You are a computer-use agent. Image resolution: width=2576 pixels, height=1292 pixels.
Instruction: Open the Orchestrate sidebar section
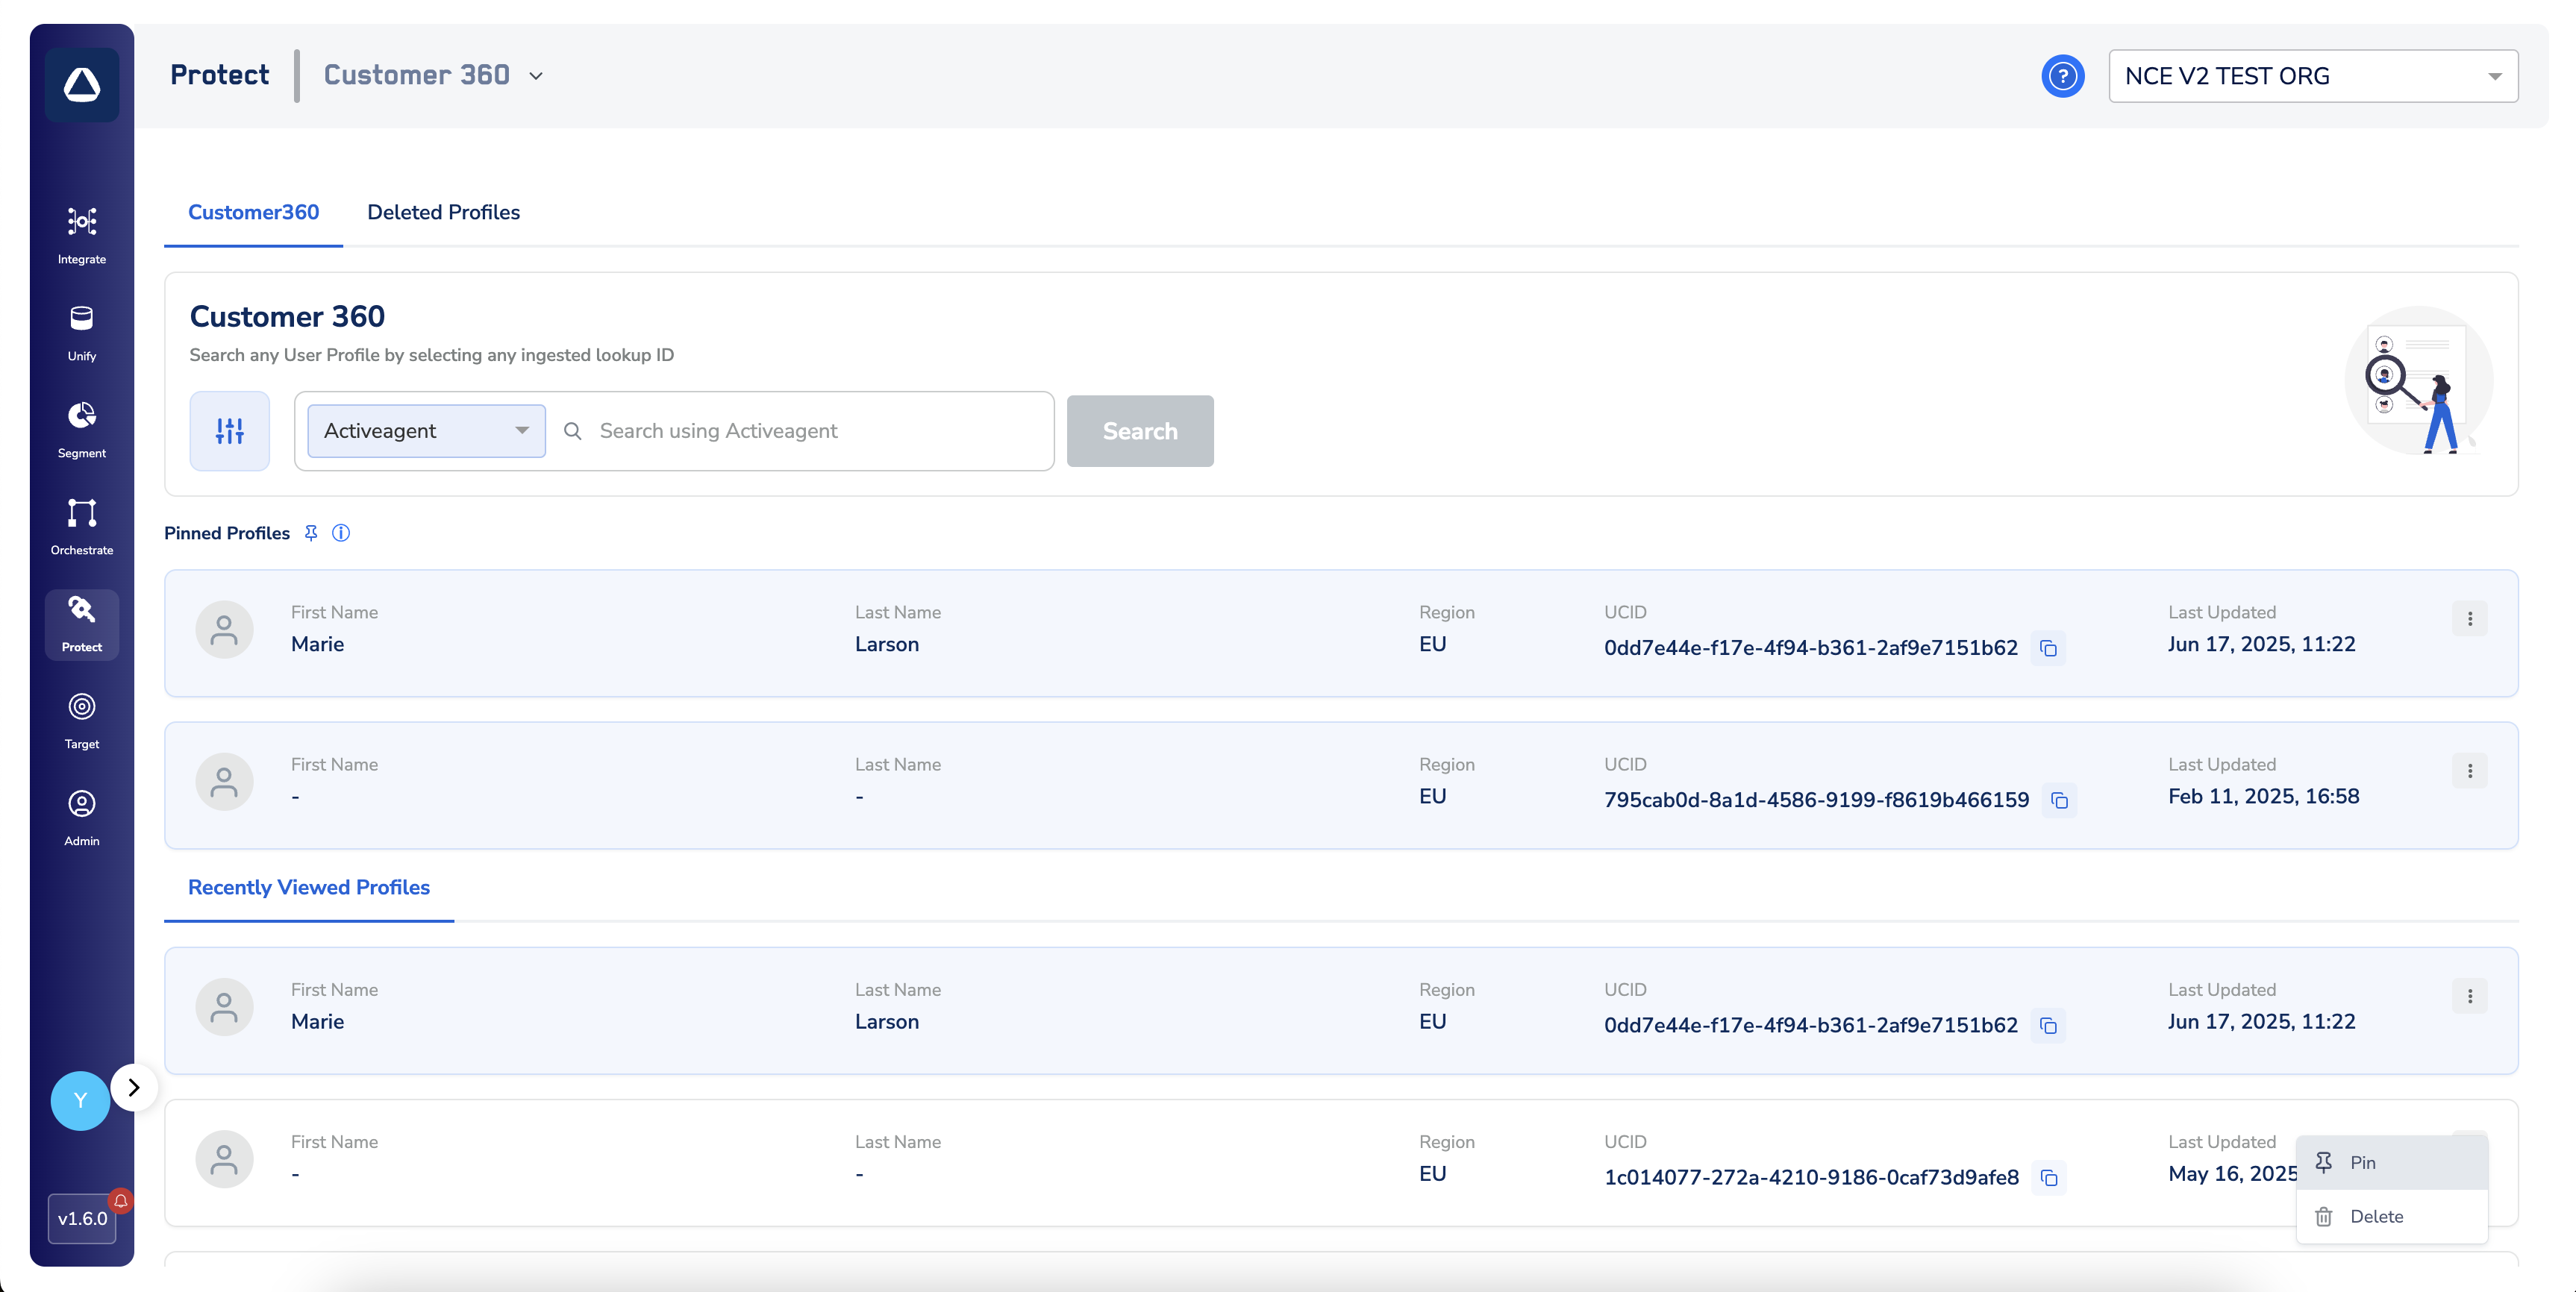tap(82, 525)
